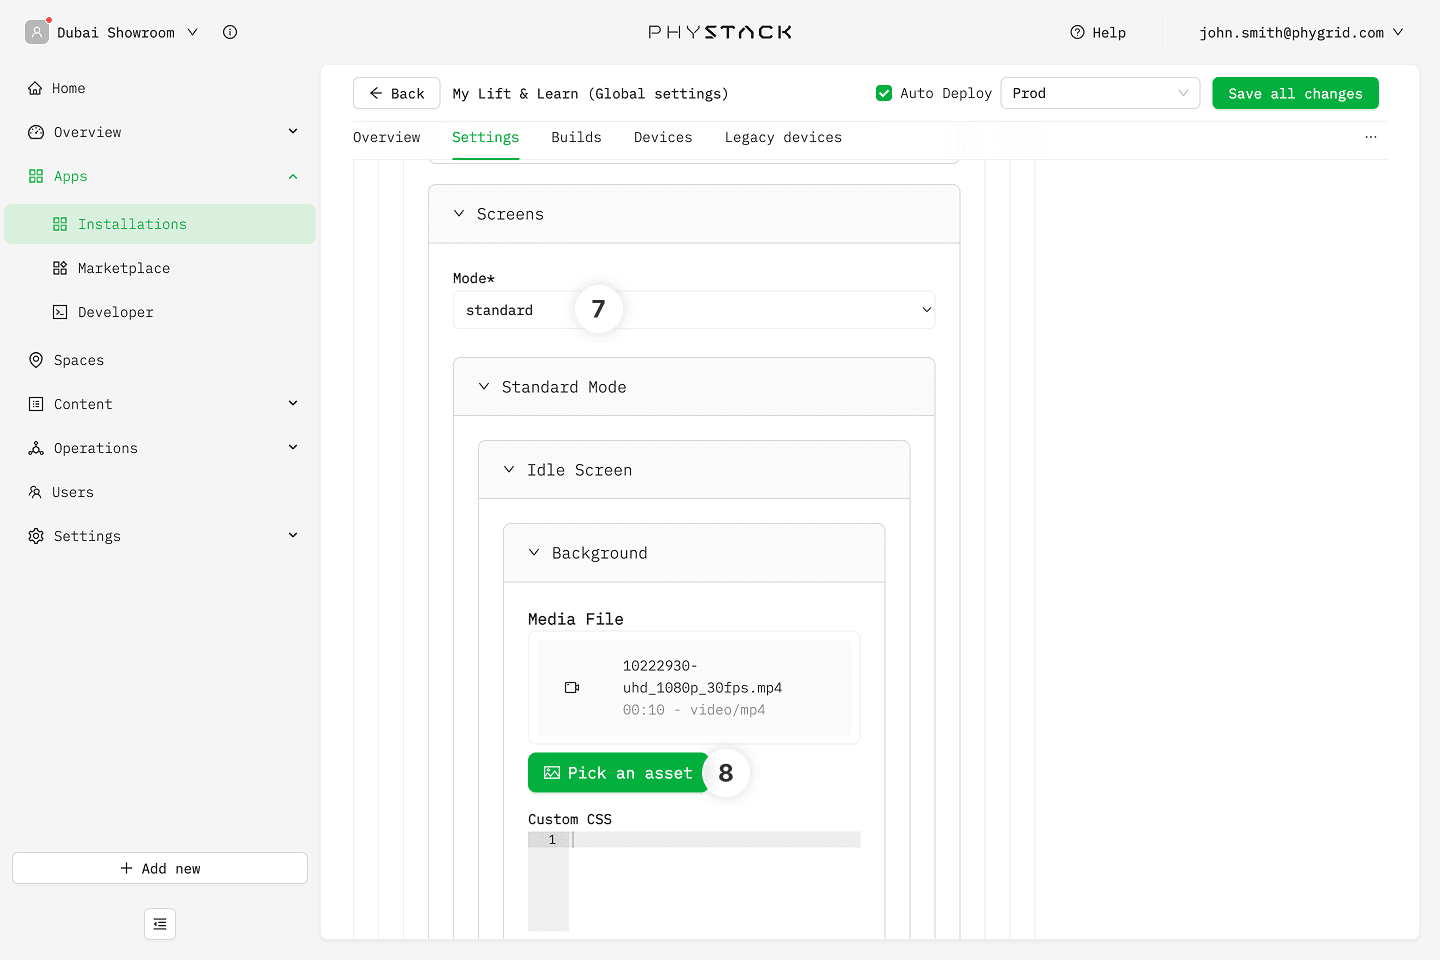Collapse the Background section
The image size is (1440, 960).
[534, 553]
